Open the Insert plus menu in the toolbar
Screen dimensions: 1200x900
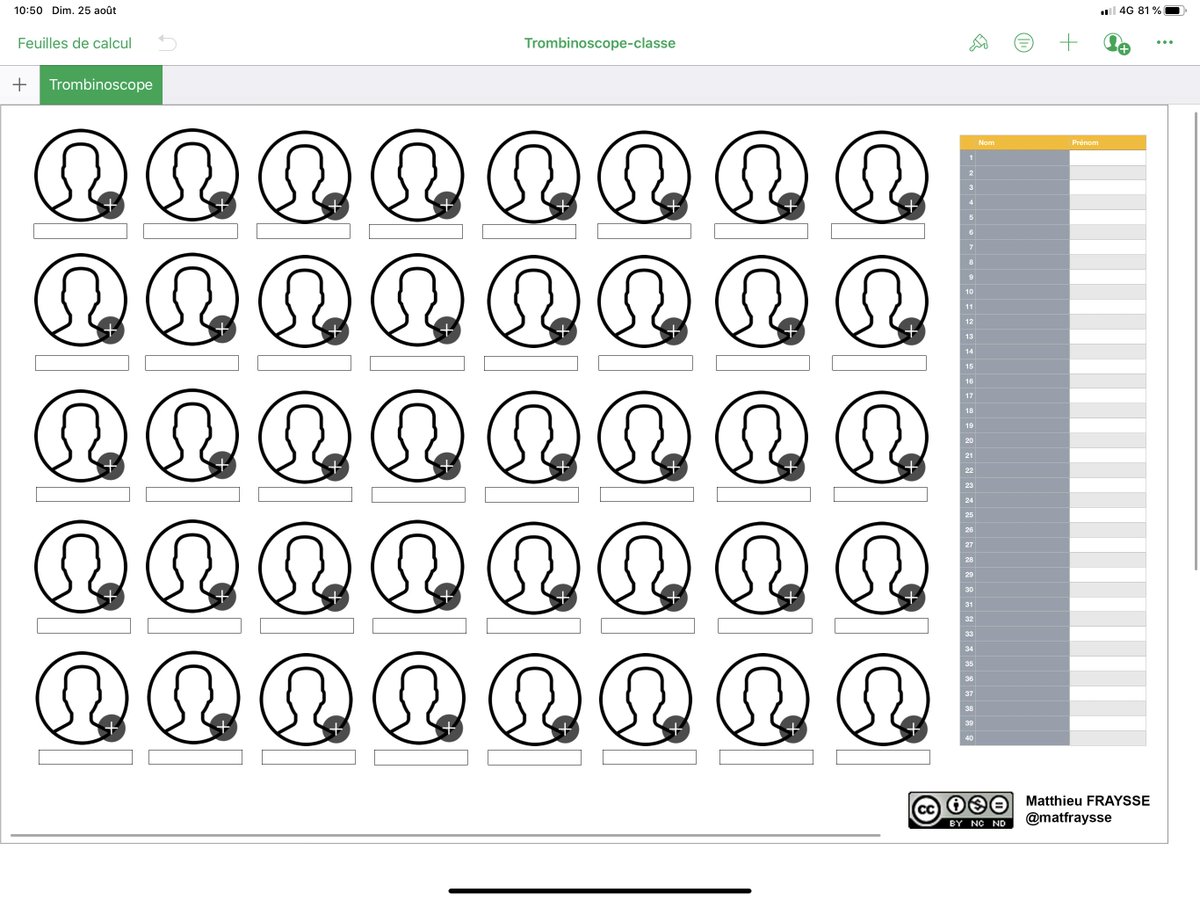[x=1068, y=42]
